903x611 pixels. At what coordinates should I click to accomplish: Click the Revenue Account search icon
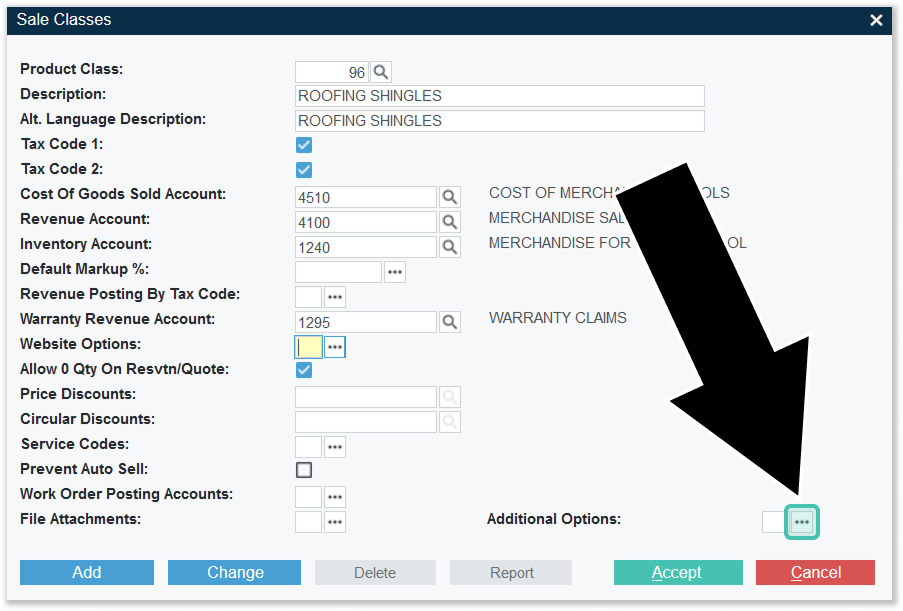point(450,222)
